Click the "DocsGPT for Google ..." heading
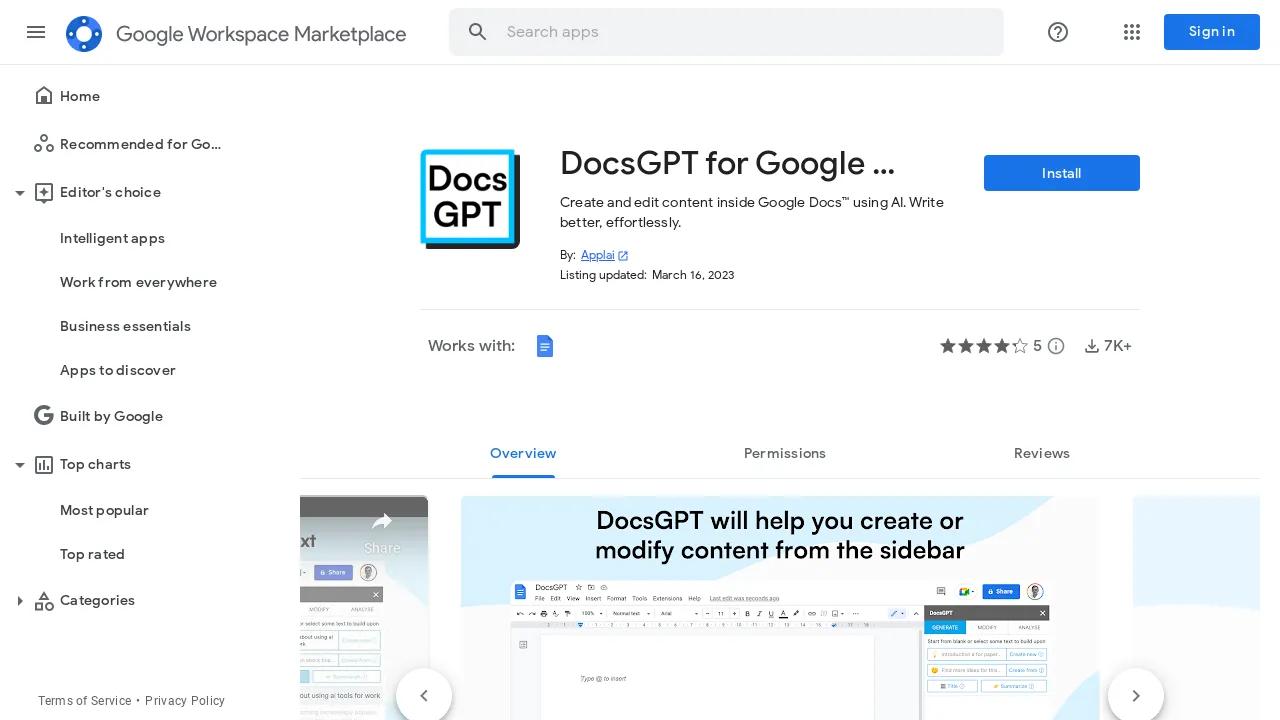The image size is (1280, 720). pos(727,163)
